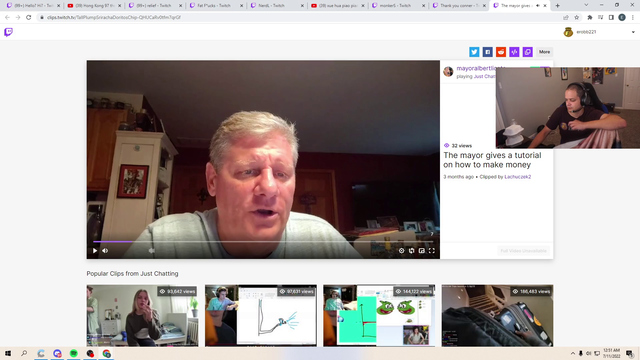Open More share options
This screenshot has height=360, width=640.
[544, 52]
